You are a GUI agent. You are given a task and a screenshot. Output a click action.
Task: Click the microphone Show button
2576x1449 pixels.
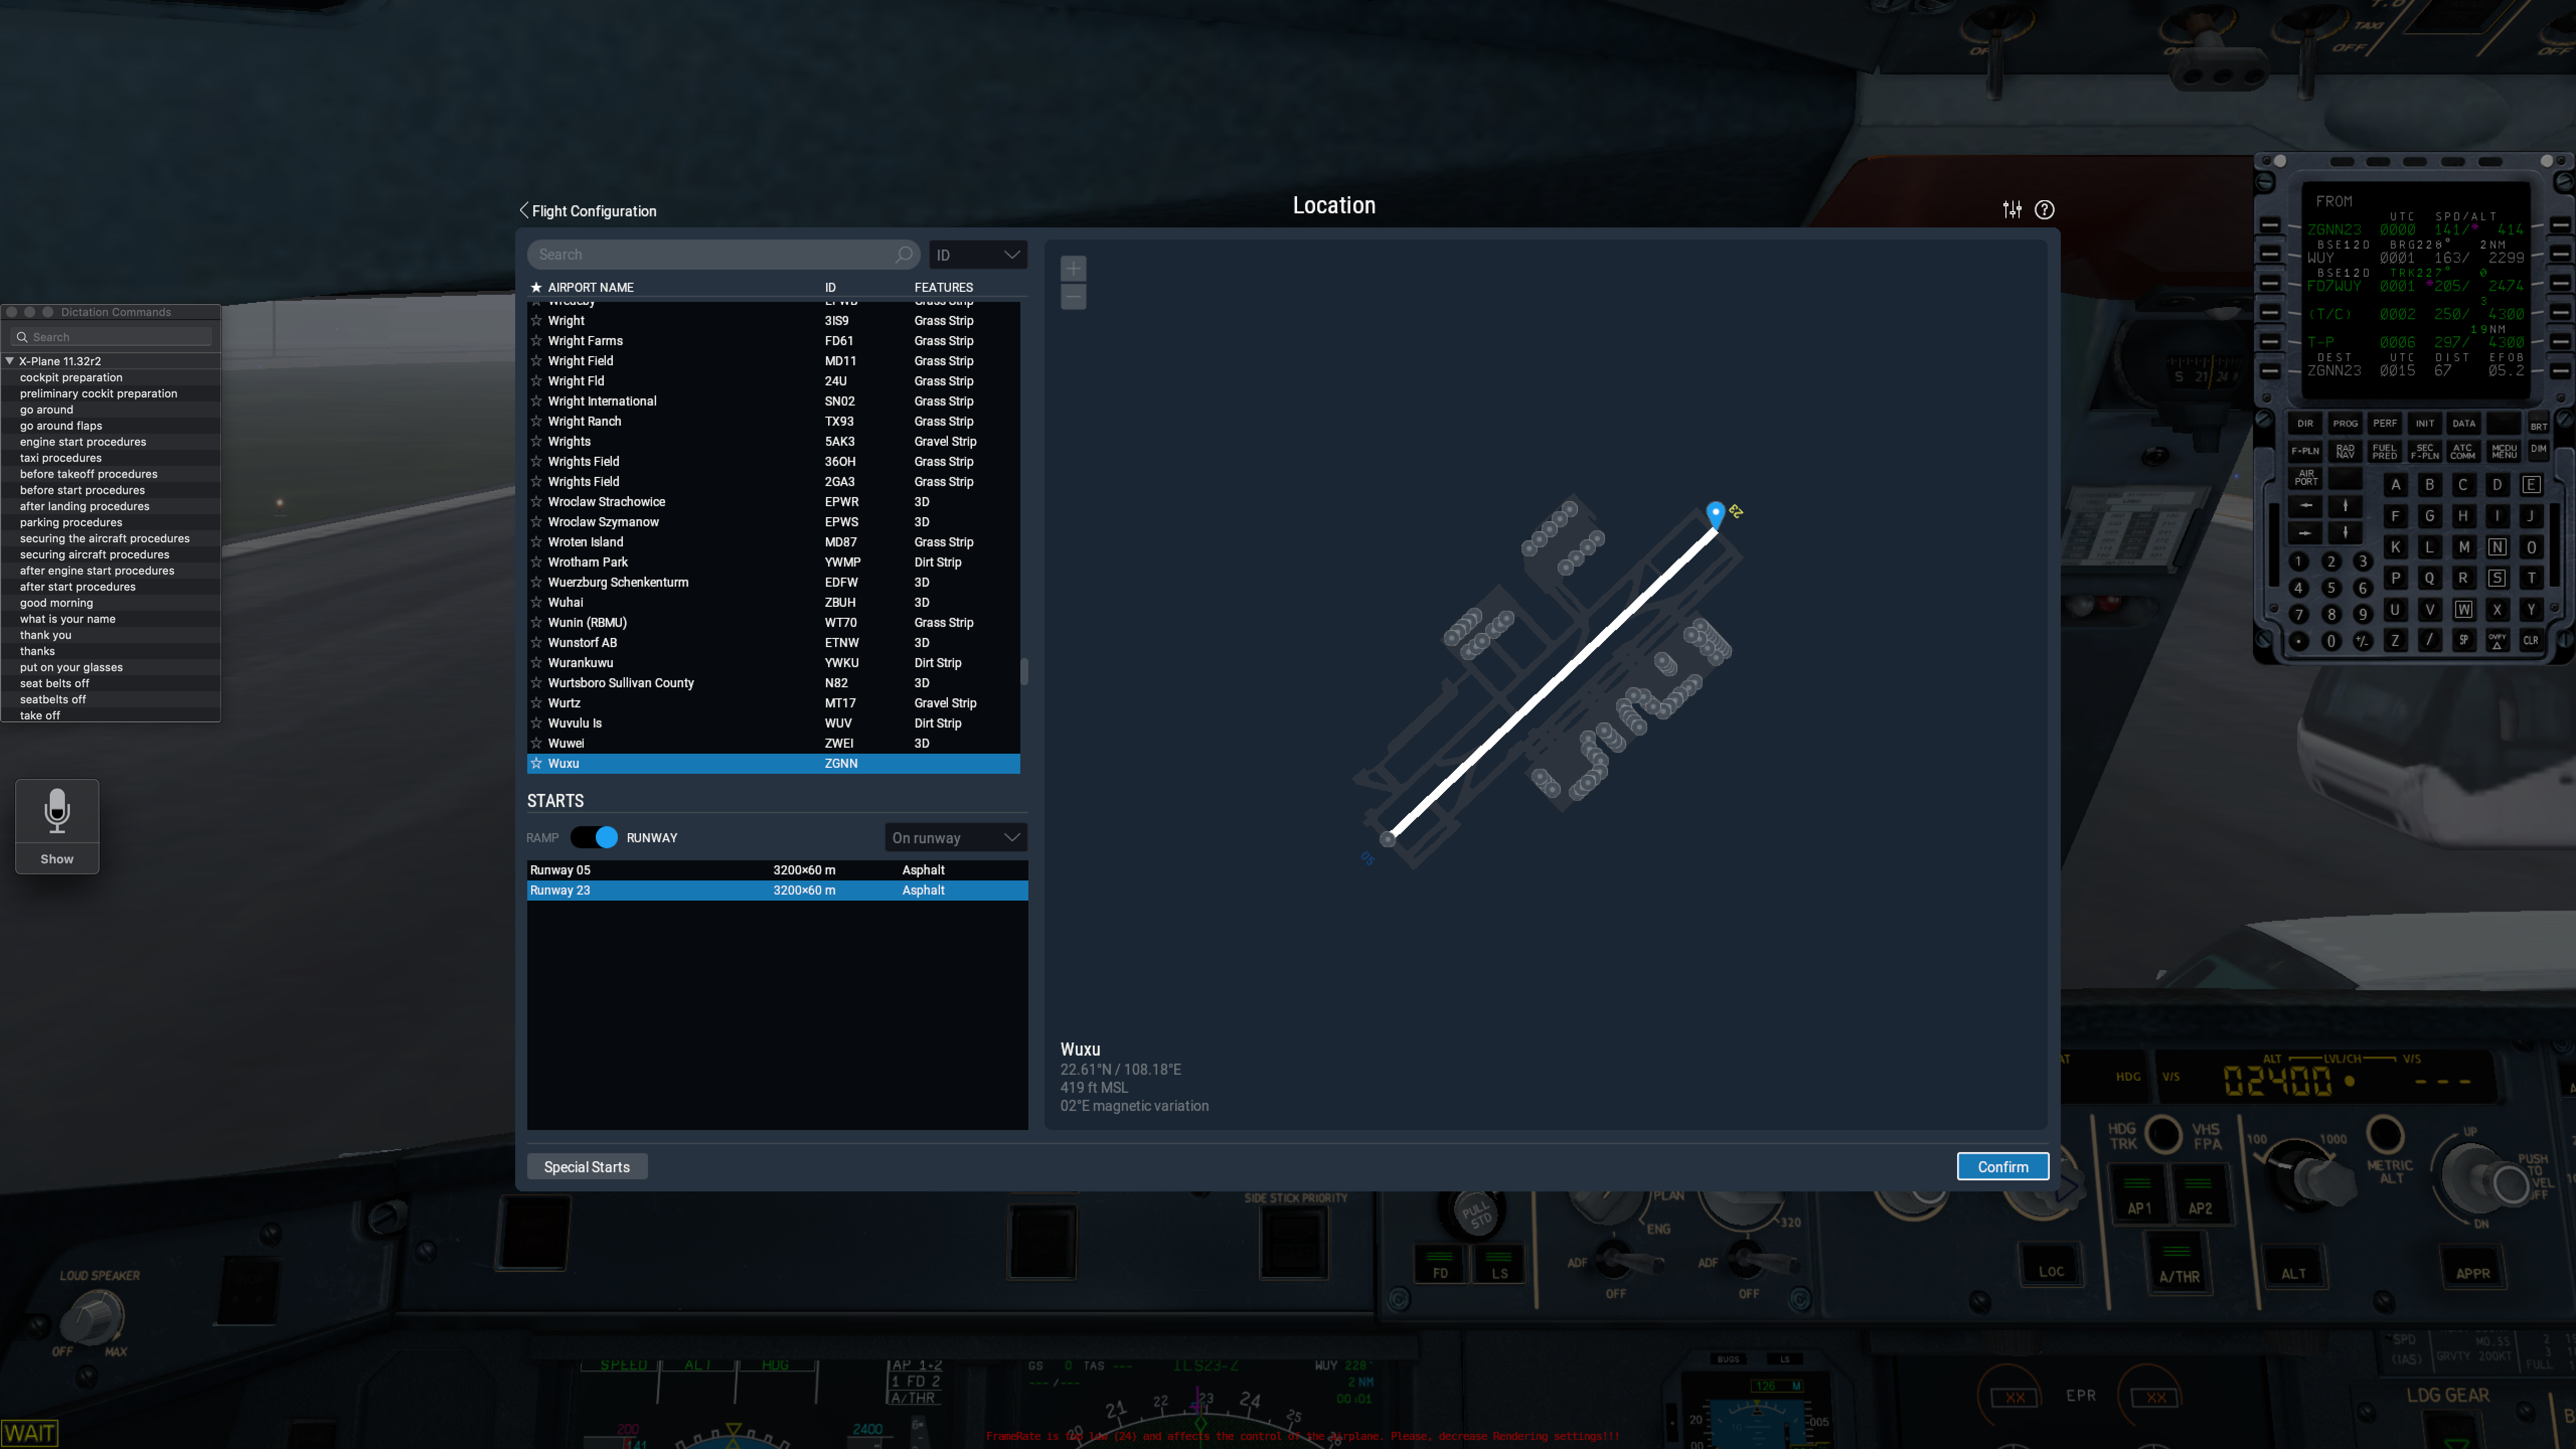pos(57,825)
